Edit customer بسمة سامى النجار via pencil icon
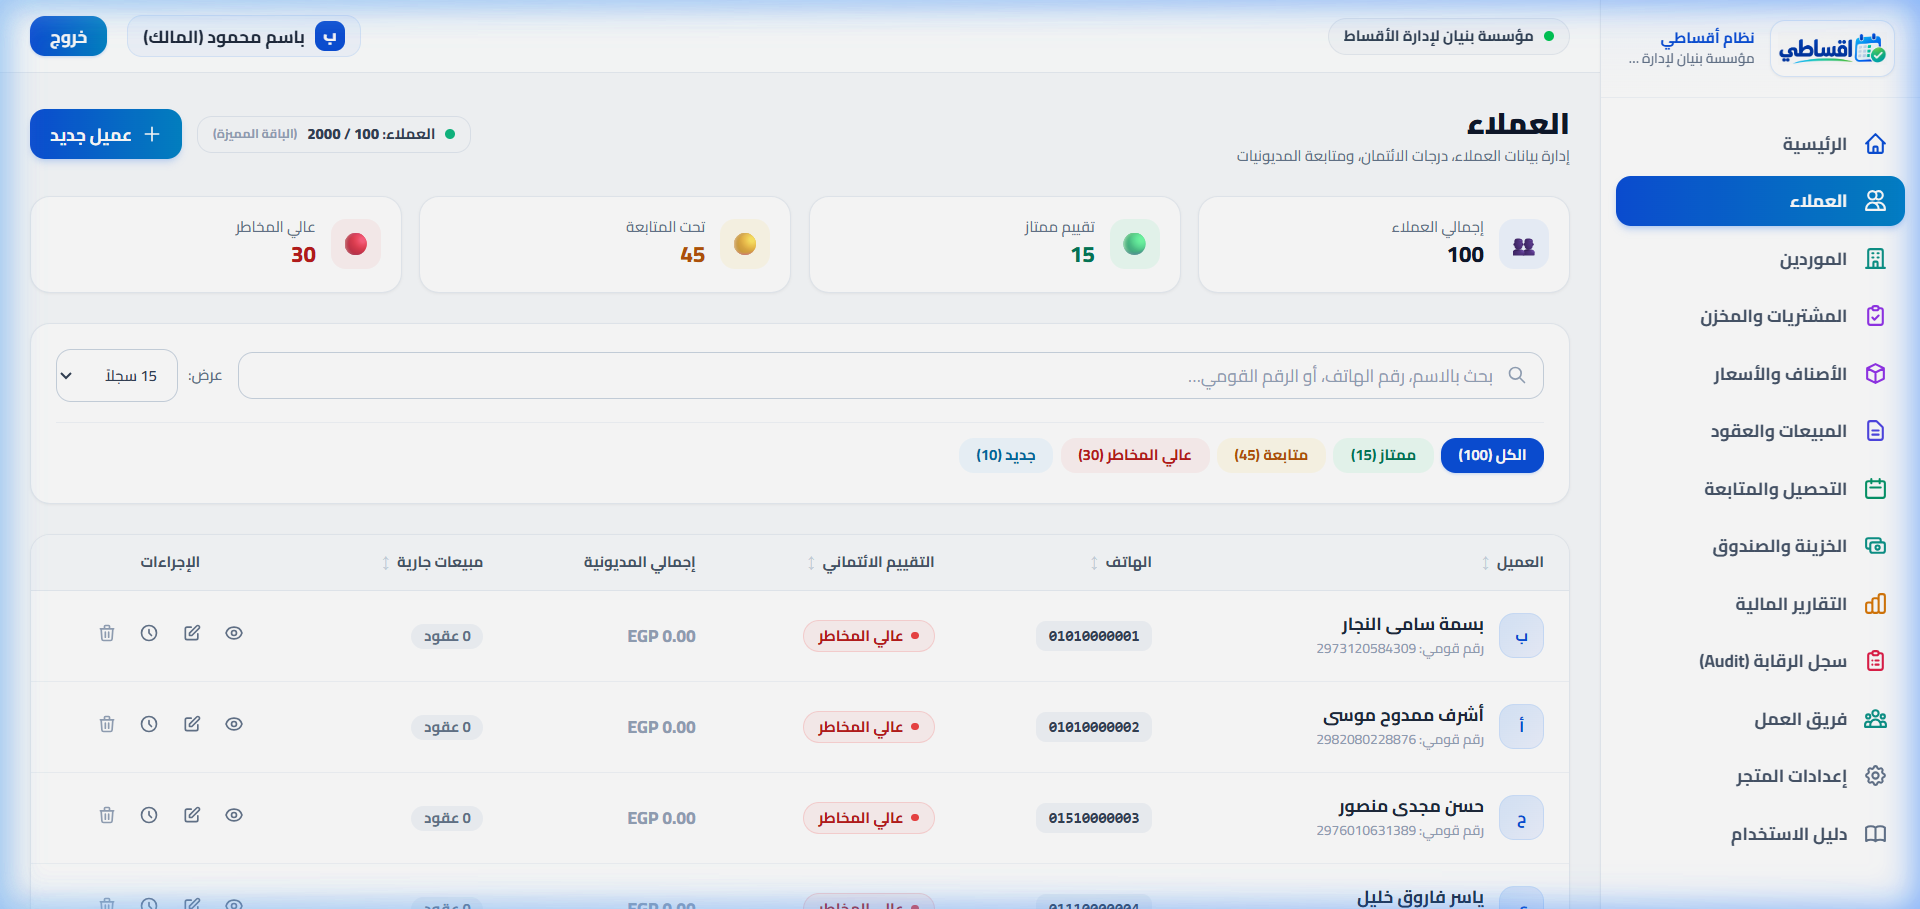The height and width of the screenshot is (909, 1920). (x=192, y=633)
